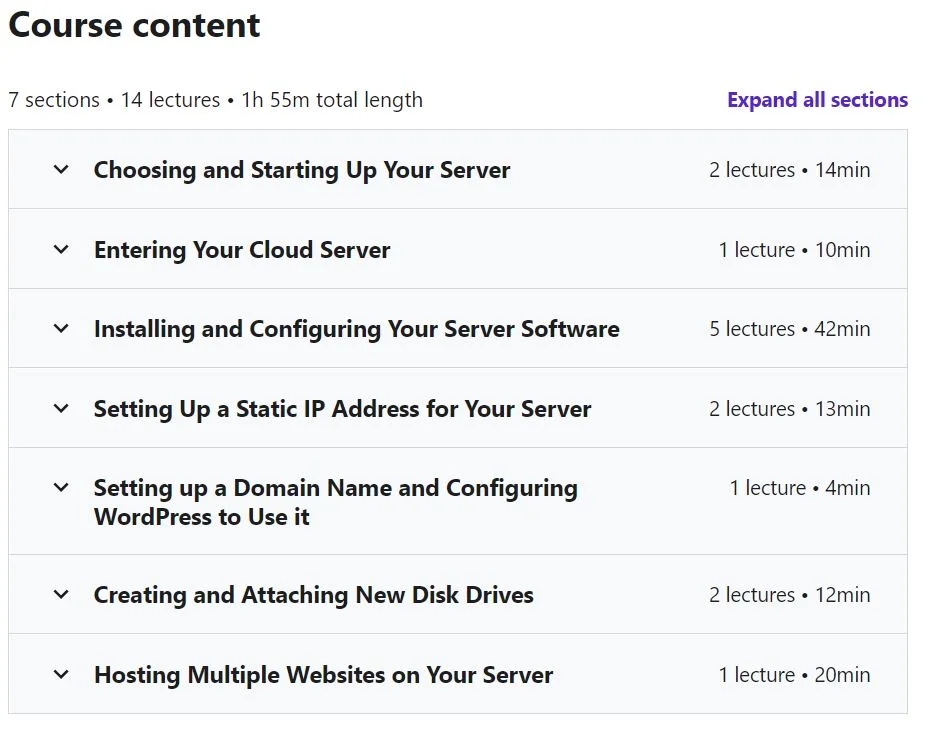This screenshot has height=737, width=926.
Task: Click the 1 lecture 4min label
Action: [x=800, y=488]
